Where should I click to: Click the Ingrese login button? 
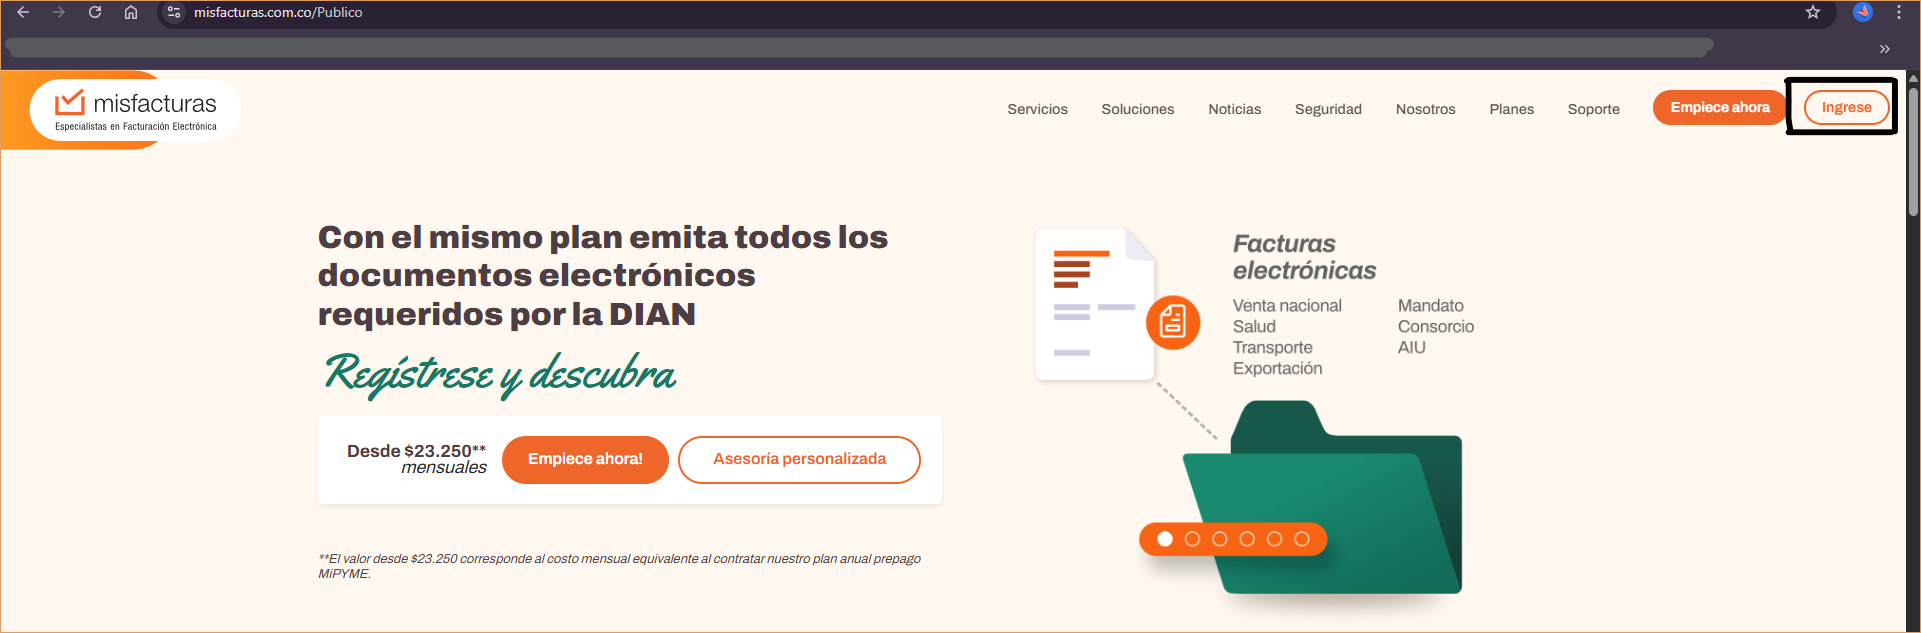[x=1846, y=107]
